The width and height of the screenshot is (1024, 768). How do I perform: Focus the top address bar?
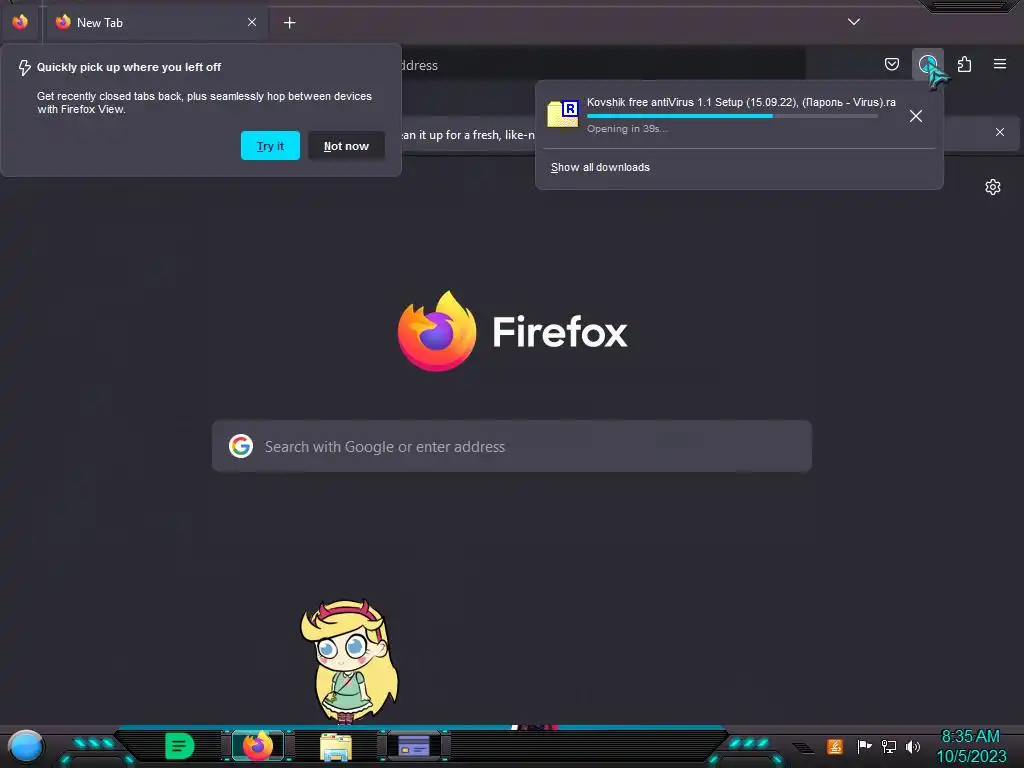pyautogui.click(x=601, y=65)
